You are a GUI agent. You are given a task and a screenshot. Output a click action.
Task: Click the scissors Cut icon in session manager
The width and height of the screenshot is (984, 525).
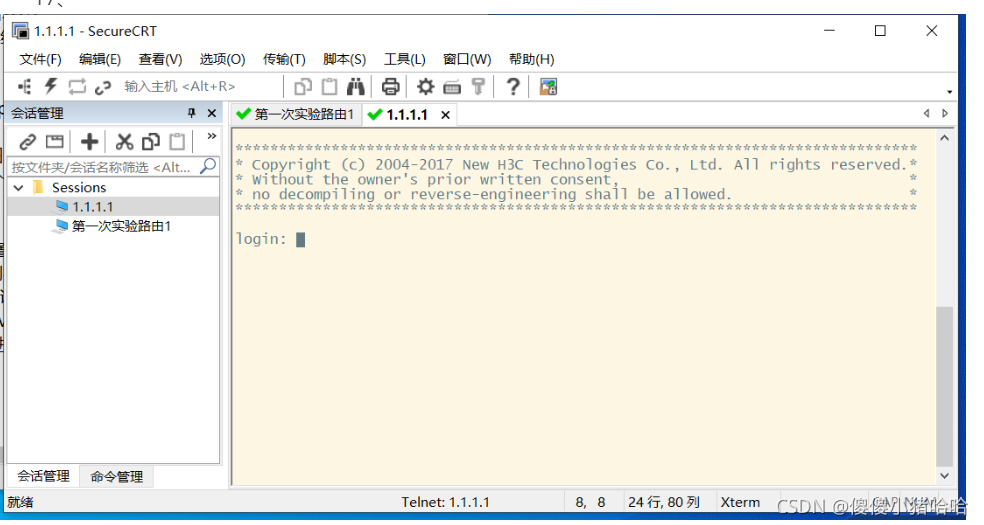coord(124,142)
